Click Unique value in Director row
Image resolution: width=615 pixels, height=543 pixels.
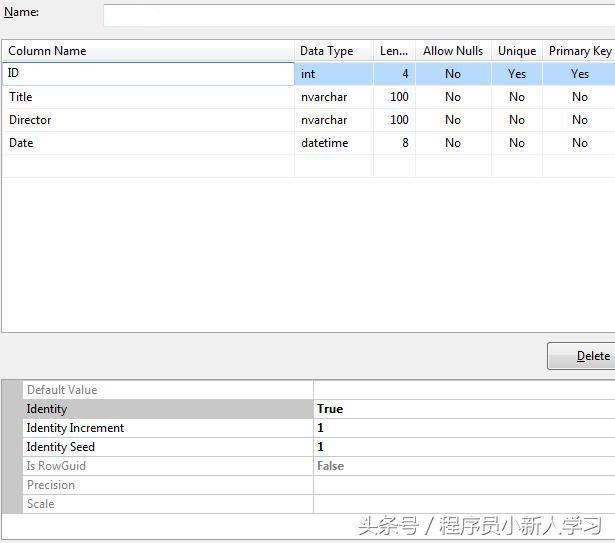(x=517, y=120)
